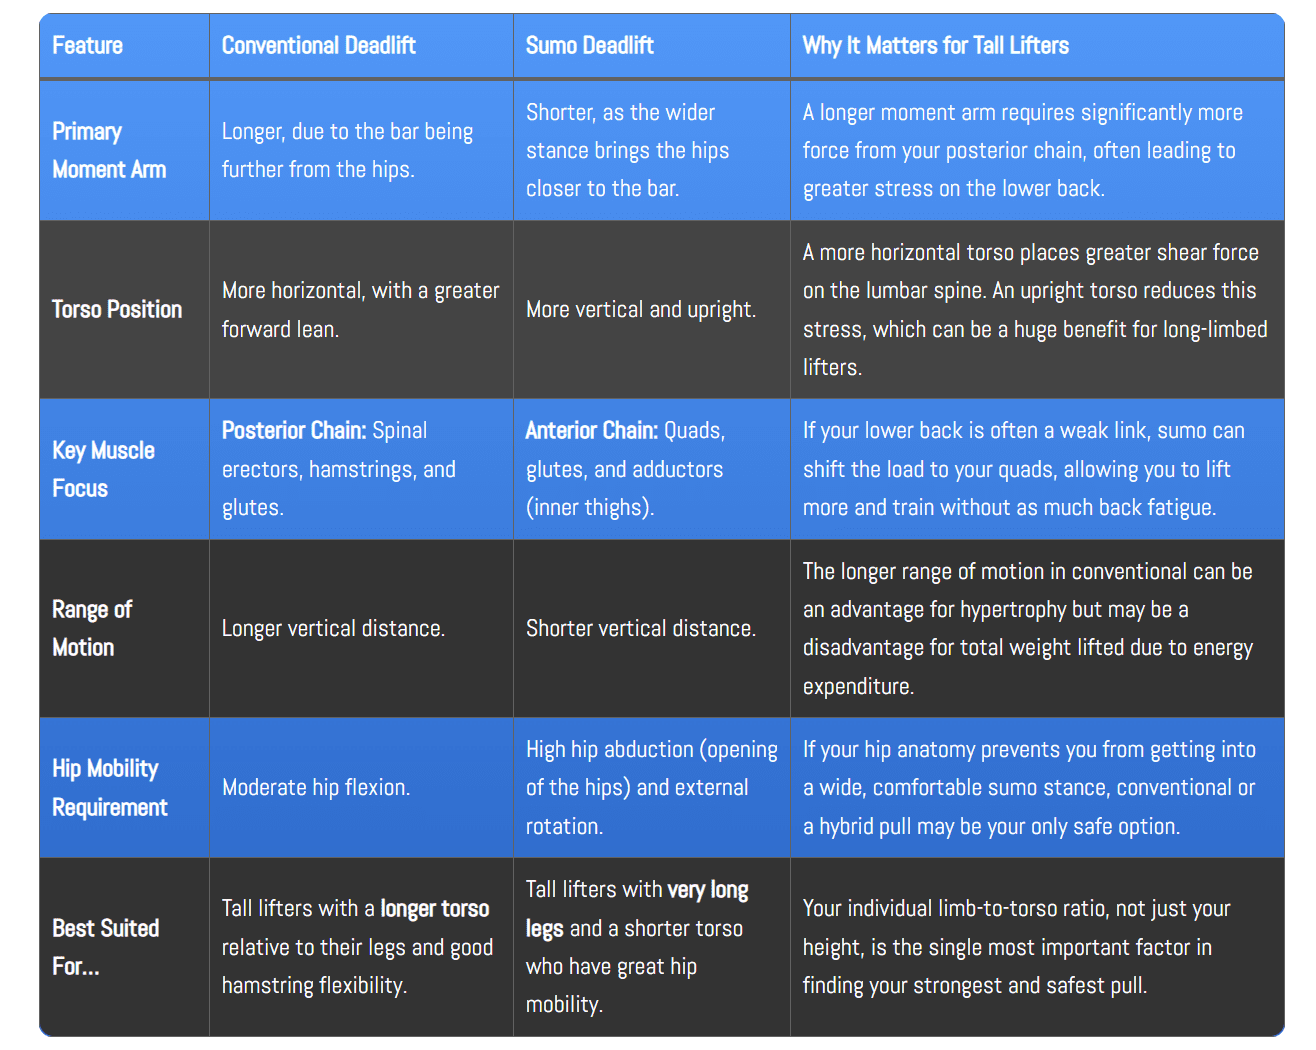The image size is (1316, 1050).
Task: Click the Longer vertical distance cell
Action: (333, 629)
